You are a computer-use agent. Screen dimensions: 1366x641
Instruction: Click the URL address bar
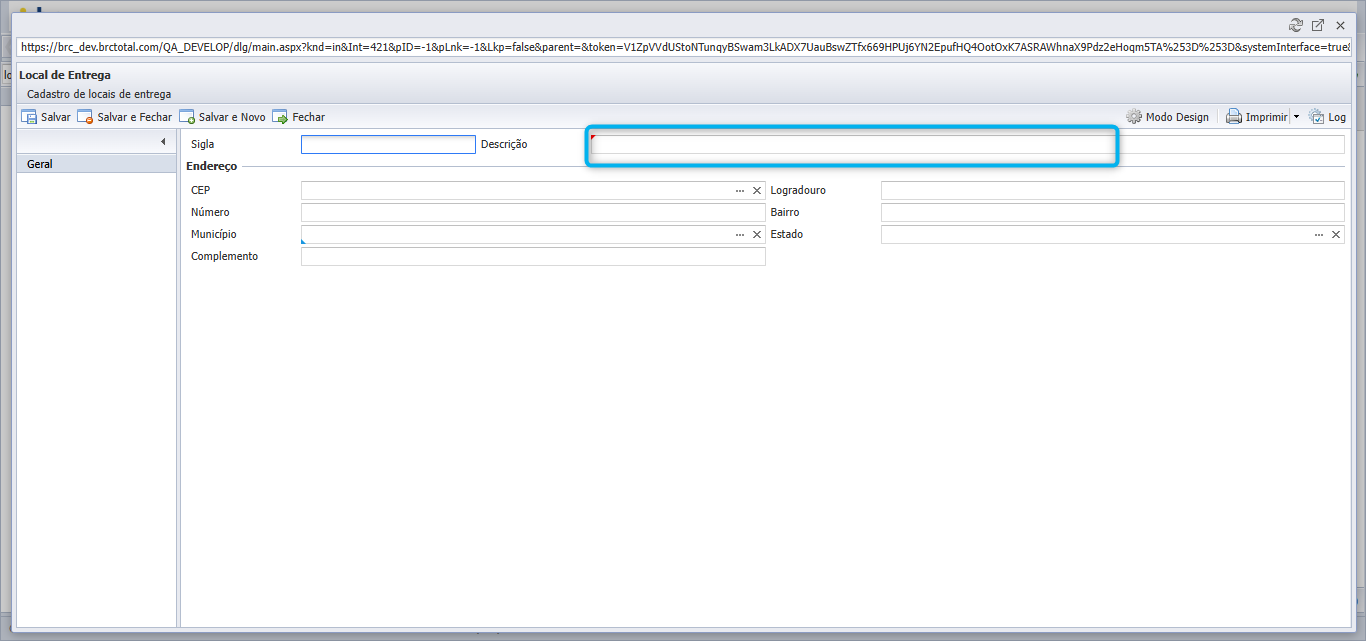point(684,47)
